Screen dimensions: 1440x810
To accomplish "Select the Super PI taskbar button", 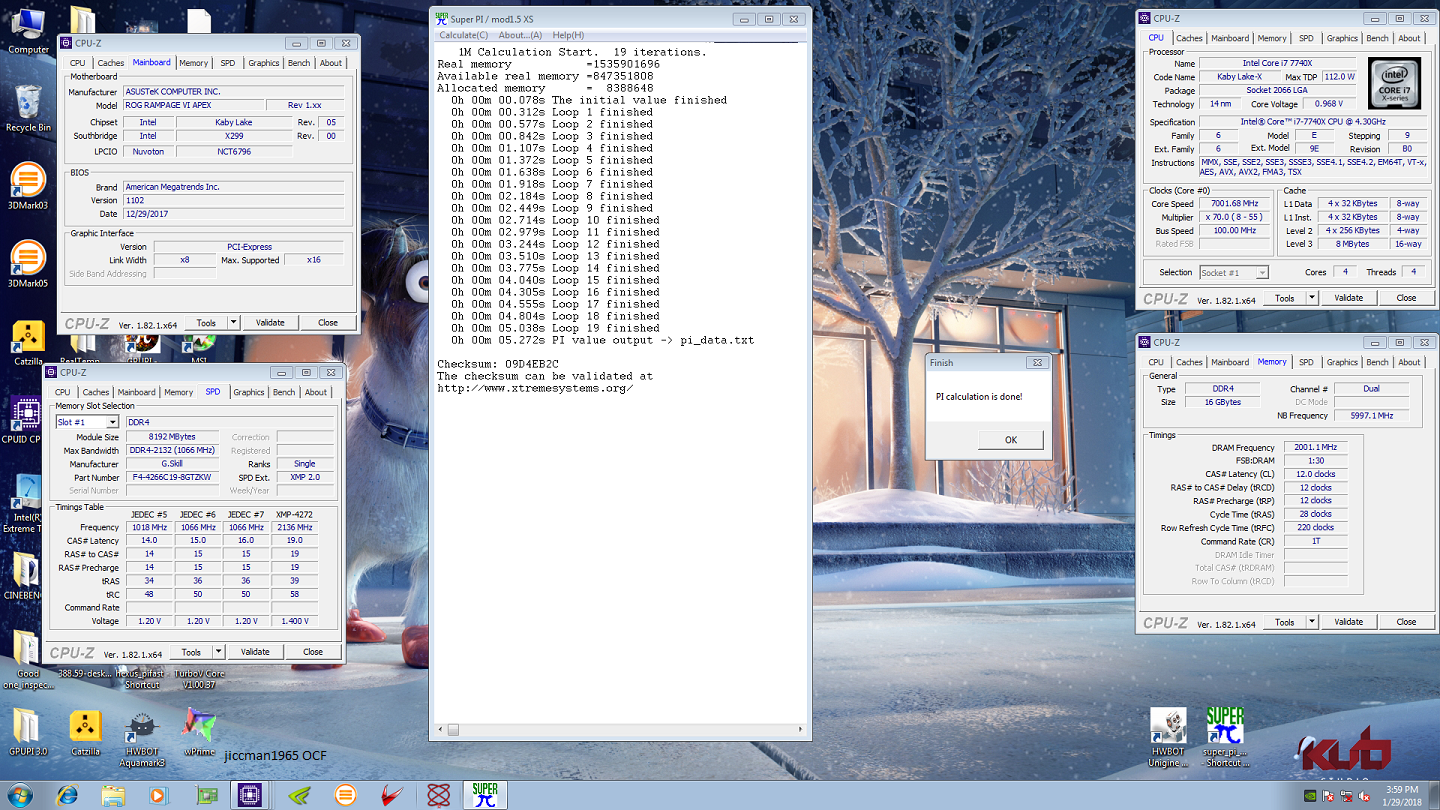I will point(485,796).
